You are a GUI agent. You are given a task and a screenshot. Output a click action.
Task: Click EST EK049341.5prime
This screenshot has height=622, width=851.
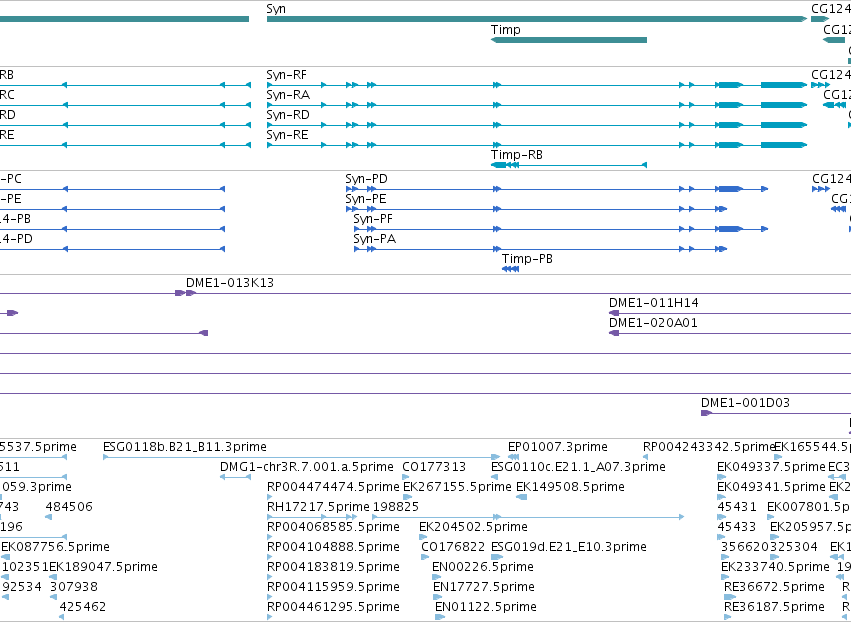771,487
